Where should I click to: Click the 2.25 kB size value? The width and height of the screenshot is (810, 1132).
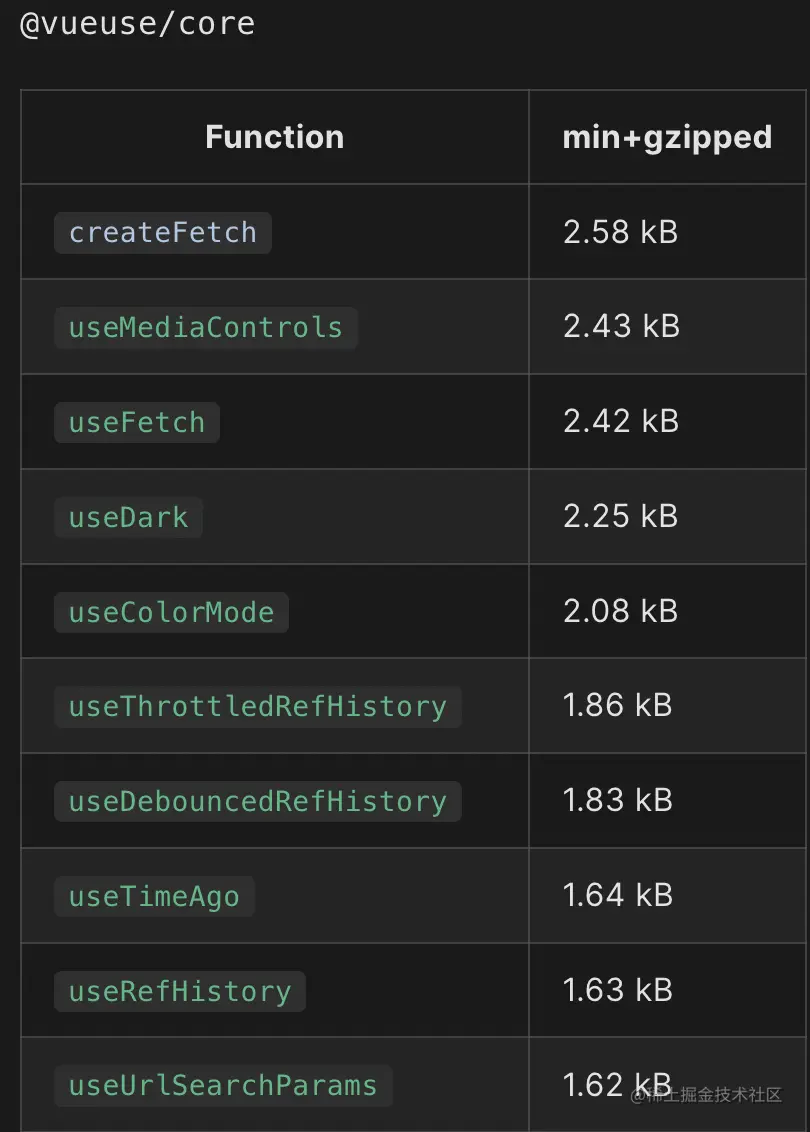click(621, 516)
